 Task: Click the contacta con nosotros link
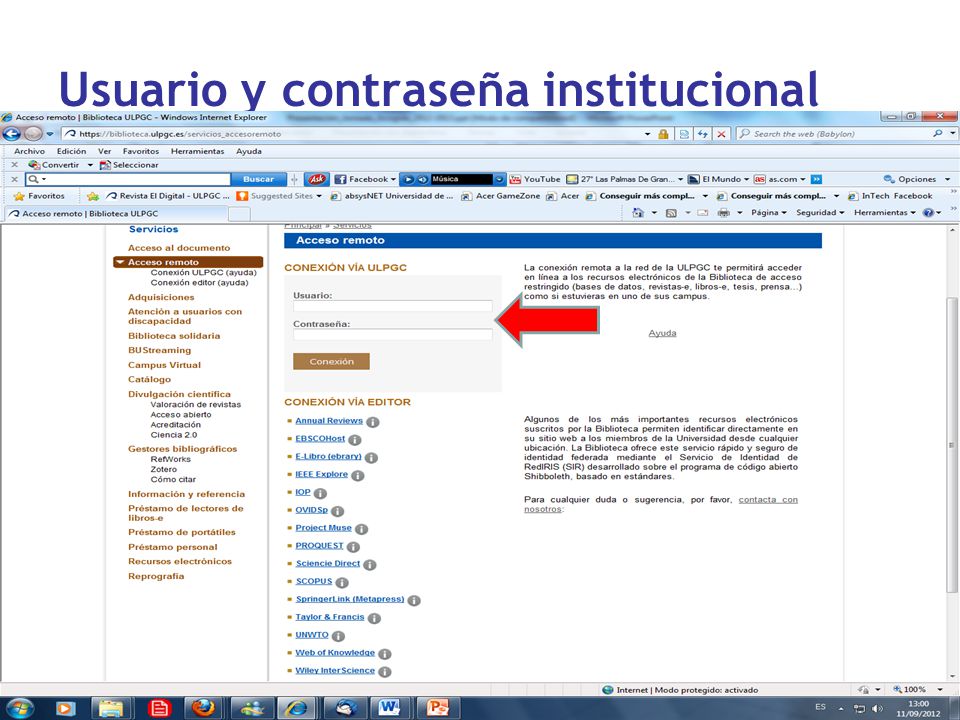661,504
